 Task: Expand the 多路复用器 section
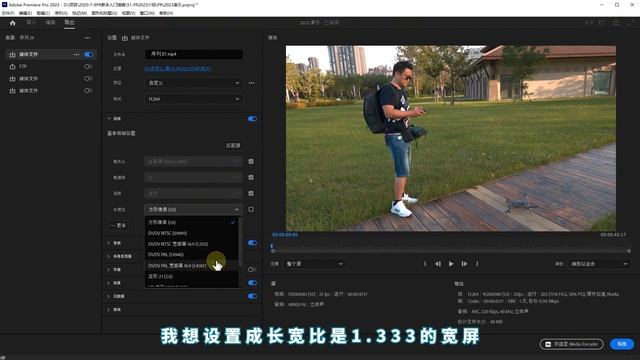tap(109, 256)
